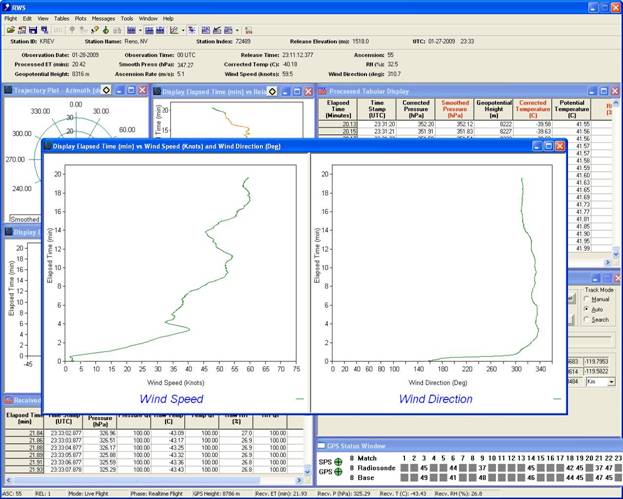Image resolution: width=623 pixels, height=499 pixels.
Task: Click the green SPS status indicator
Action: click(338, 462)
